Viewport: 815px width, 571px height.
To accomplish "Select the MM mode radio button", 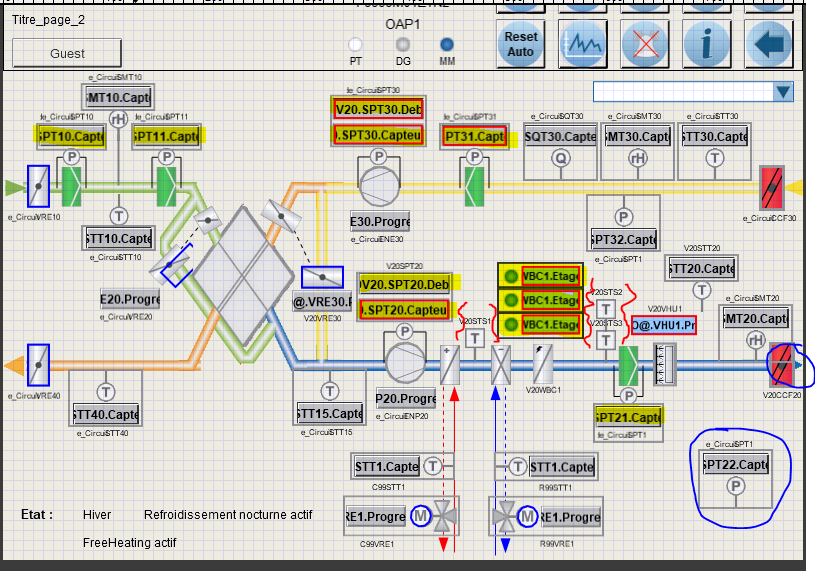I will (x=447, y=44).
